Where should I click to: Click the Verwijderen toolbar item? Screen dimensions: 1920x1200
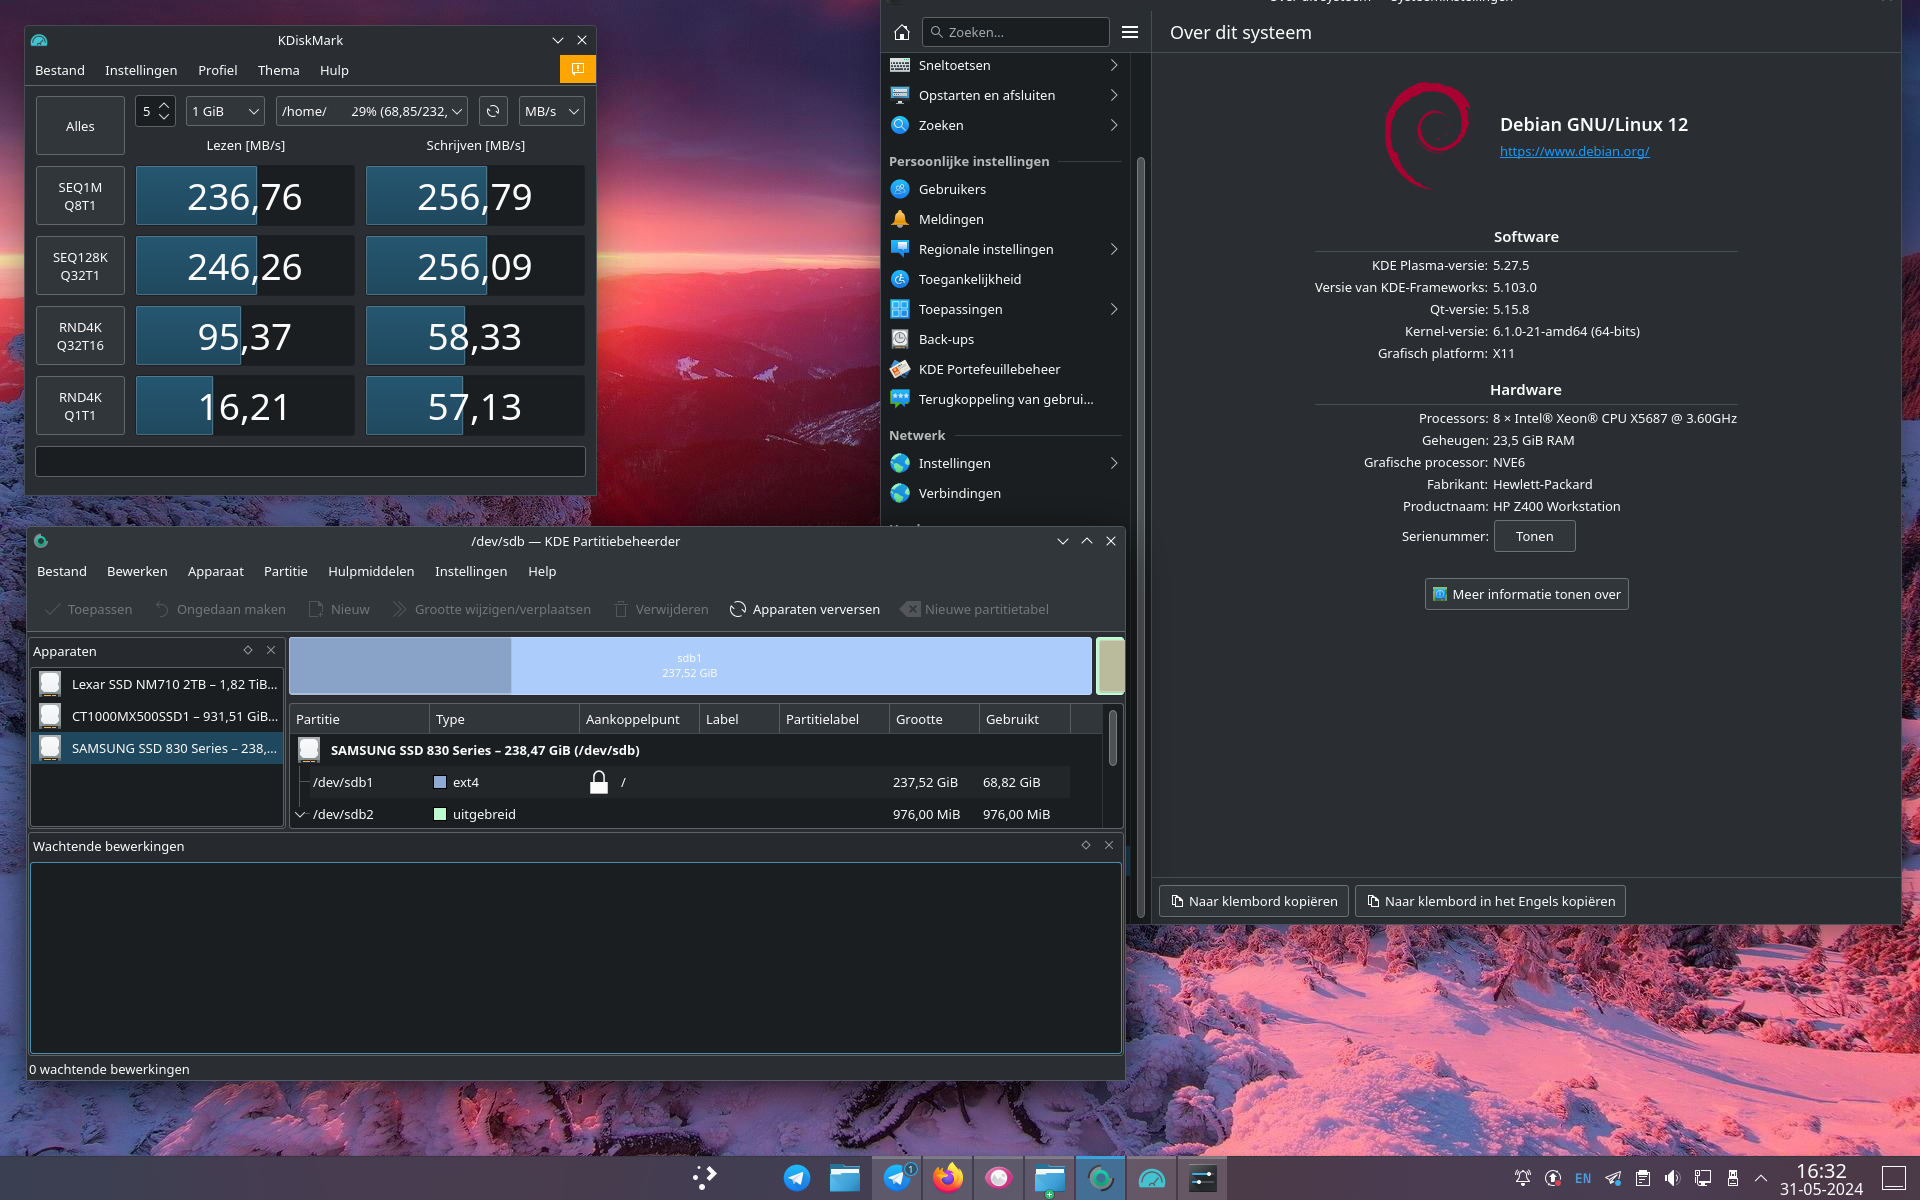(661, 609)
